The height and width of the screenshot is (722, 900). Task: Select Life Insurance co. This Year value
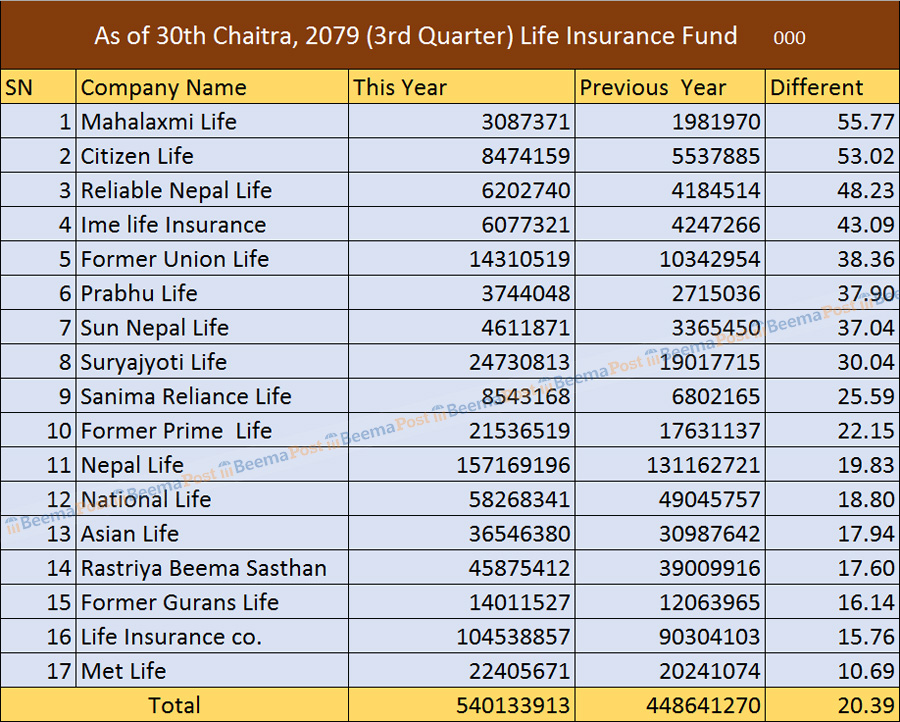click(512, 637)
